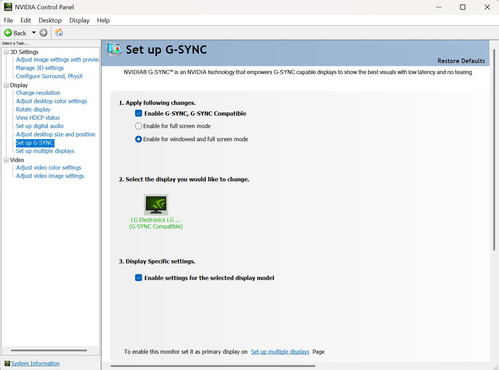Click the task tree horizontal scrollbar

[x=49, y=350]
